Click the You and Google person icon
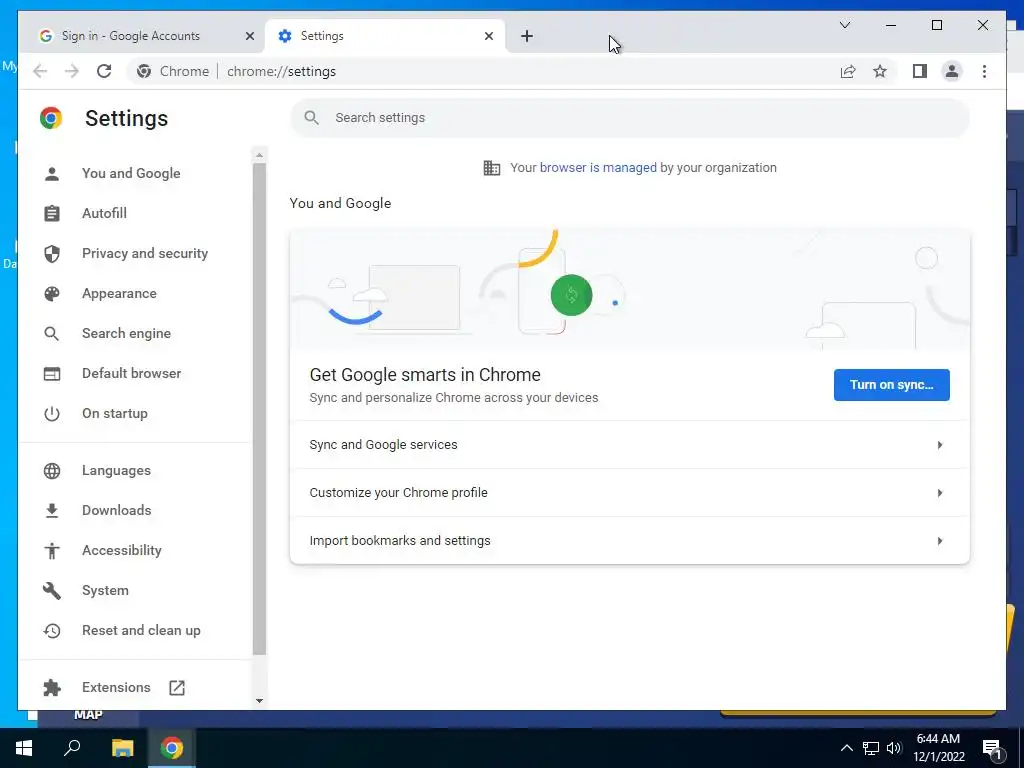 point(52,174)
